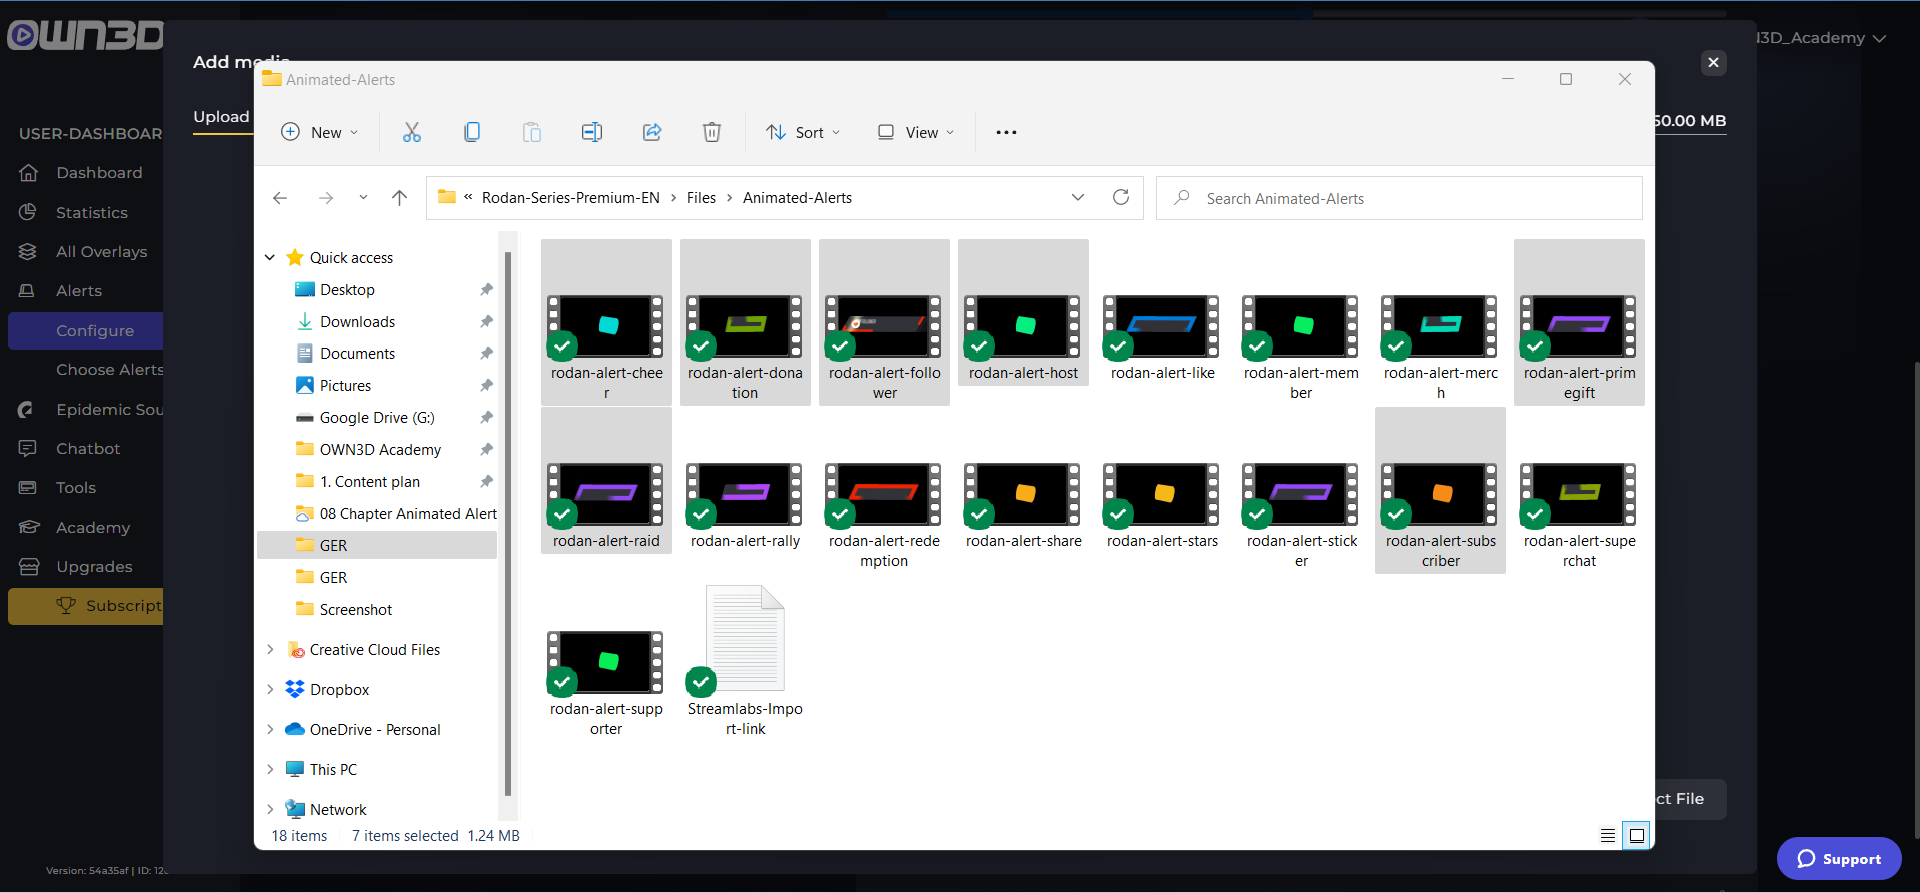
Task: Select the Streamlabs-Import-link text file
Action: (x=745, y=660)
